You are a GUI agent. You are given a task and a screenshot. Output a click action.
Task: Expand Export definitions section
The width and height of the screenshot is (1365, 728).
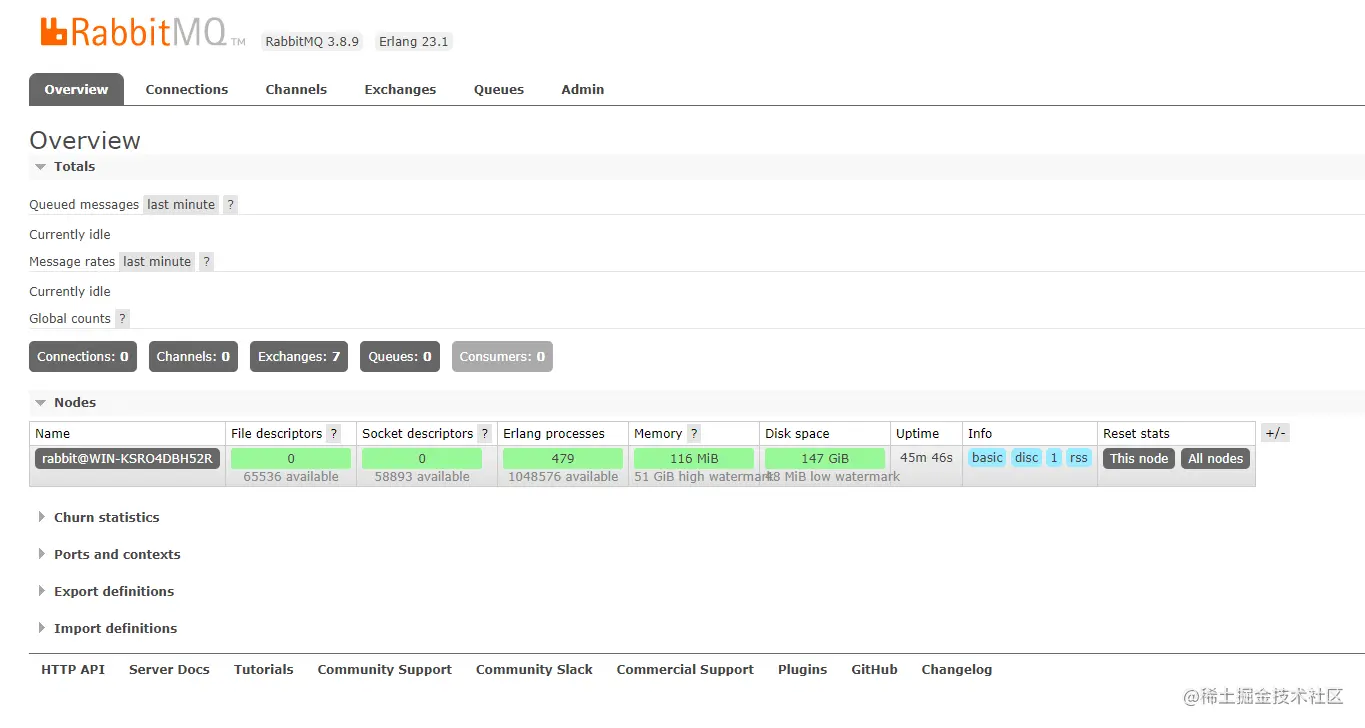point(106,591)
